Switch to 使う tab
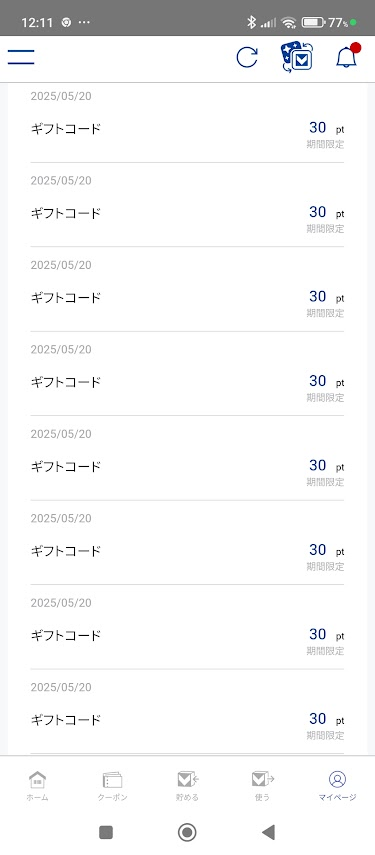 [262, 786]
